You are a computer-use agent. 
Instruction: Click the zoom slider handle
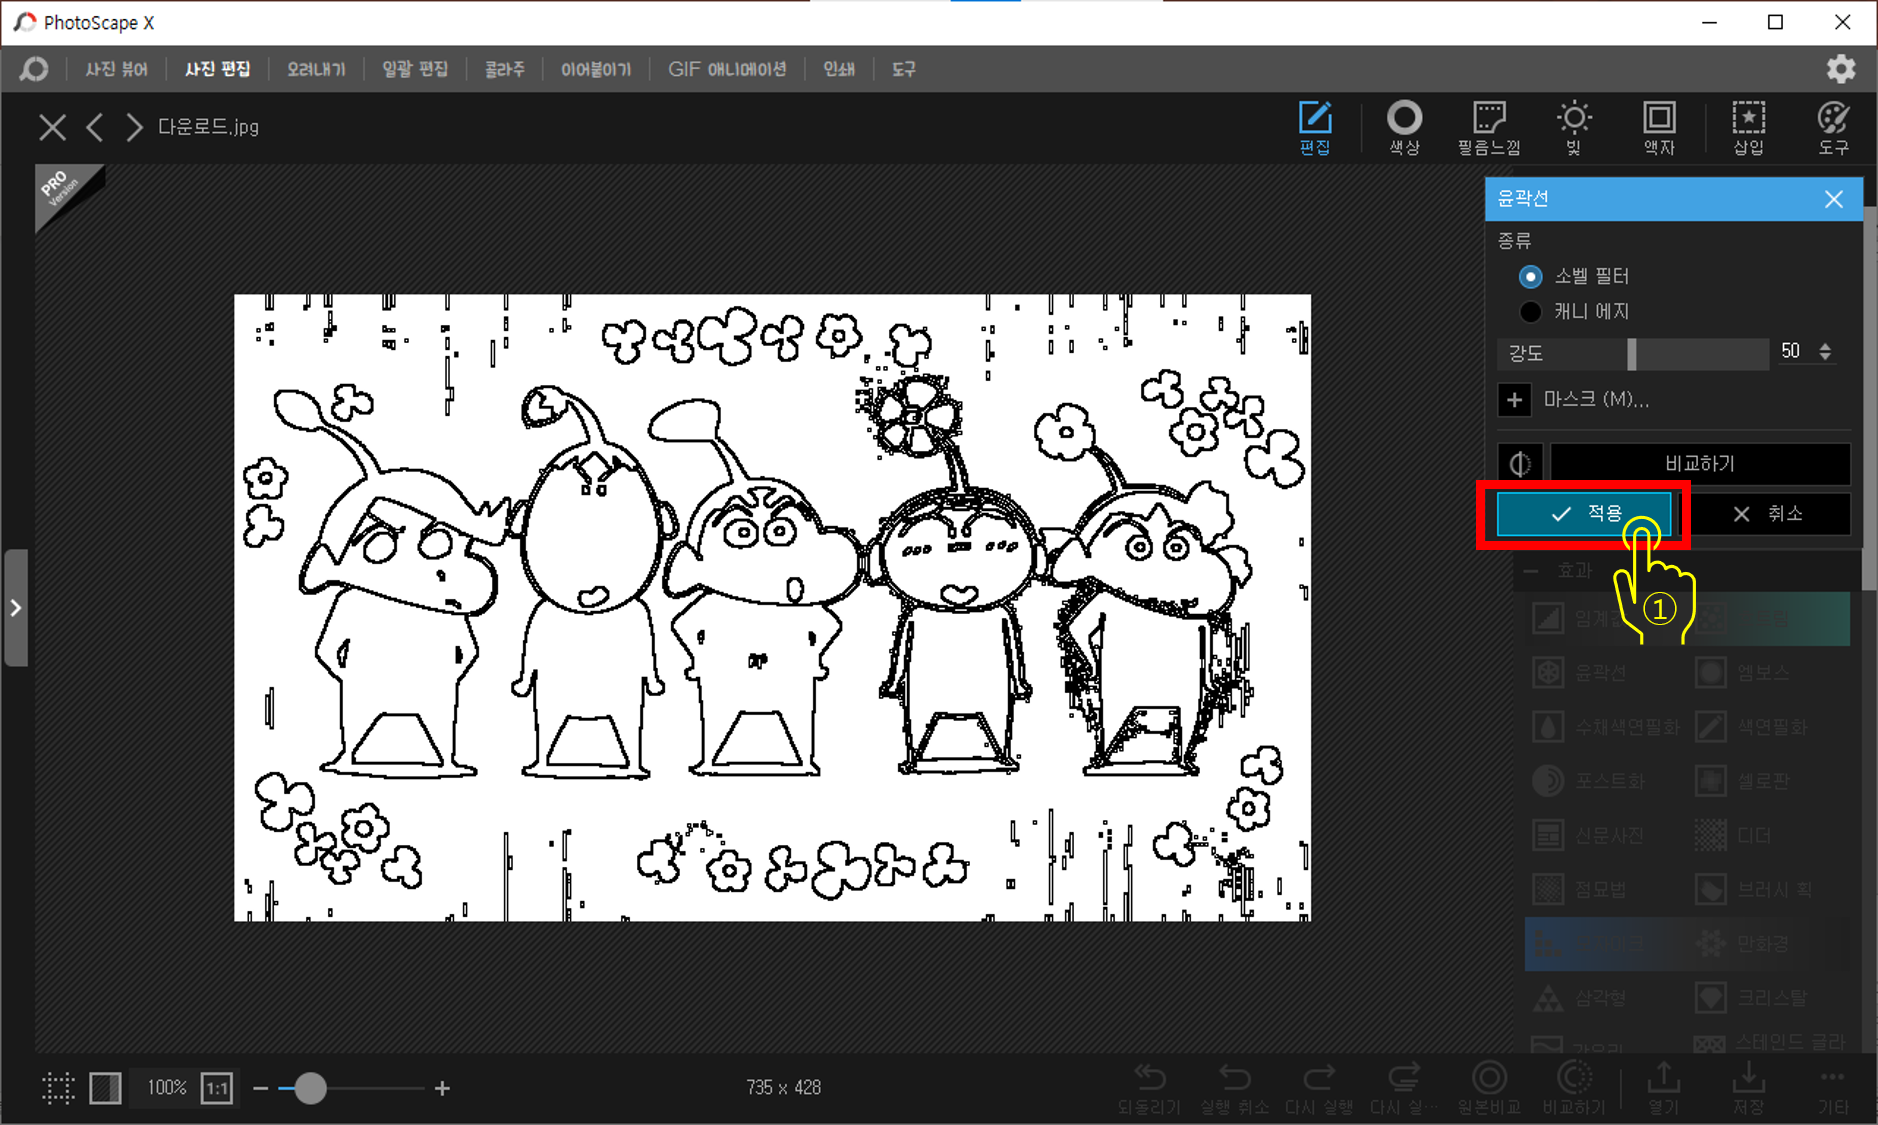coord(311,1088)
